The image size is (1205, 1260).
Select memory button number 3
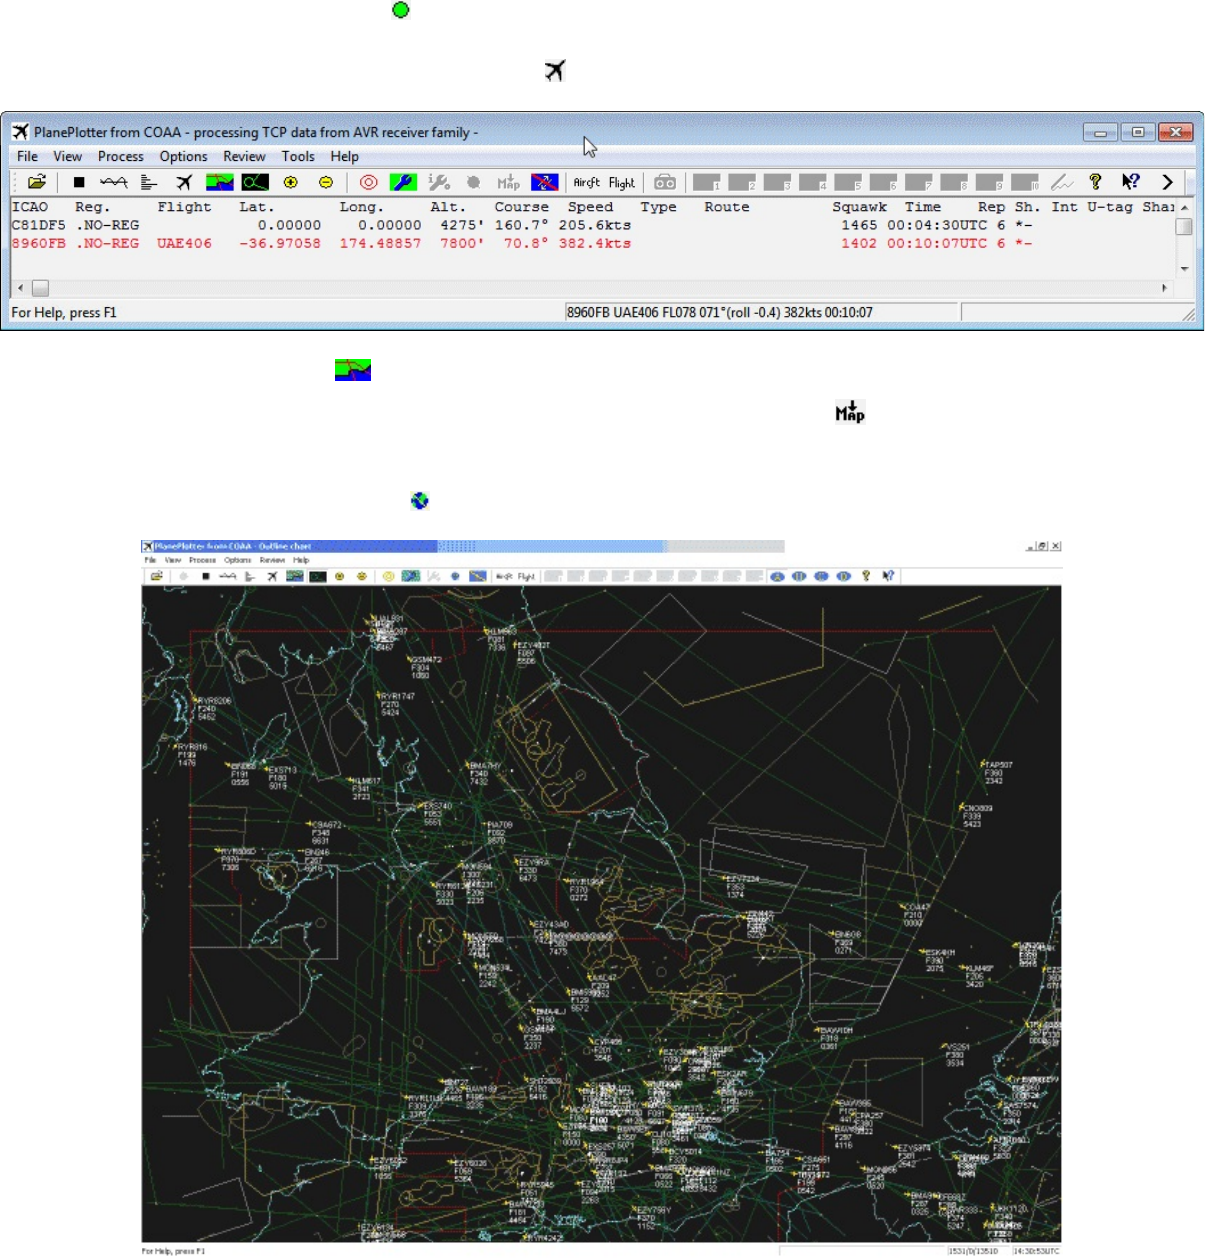777,182
